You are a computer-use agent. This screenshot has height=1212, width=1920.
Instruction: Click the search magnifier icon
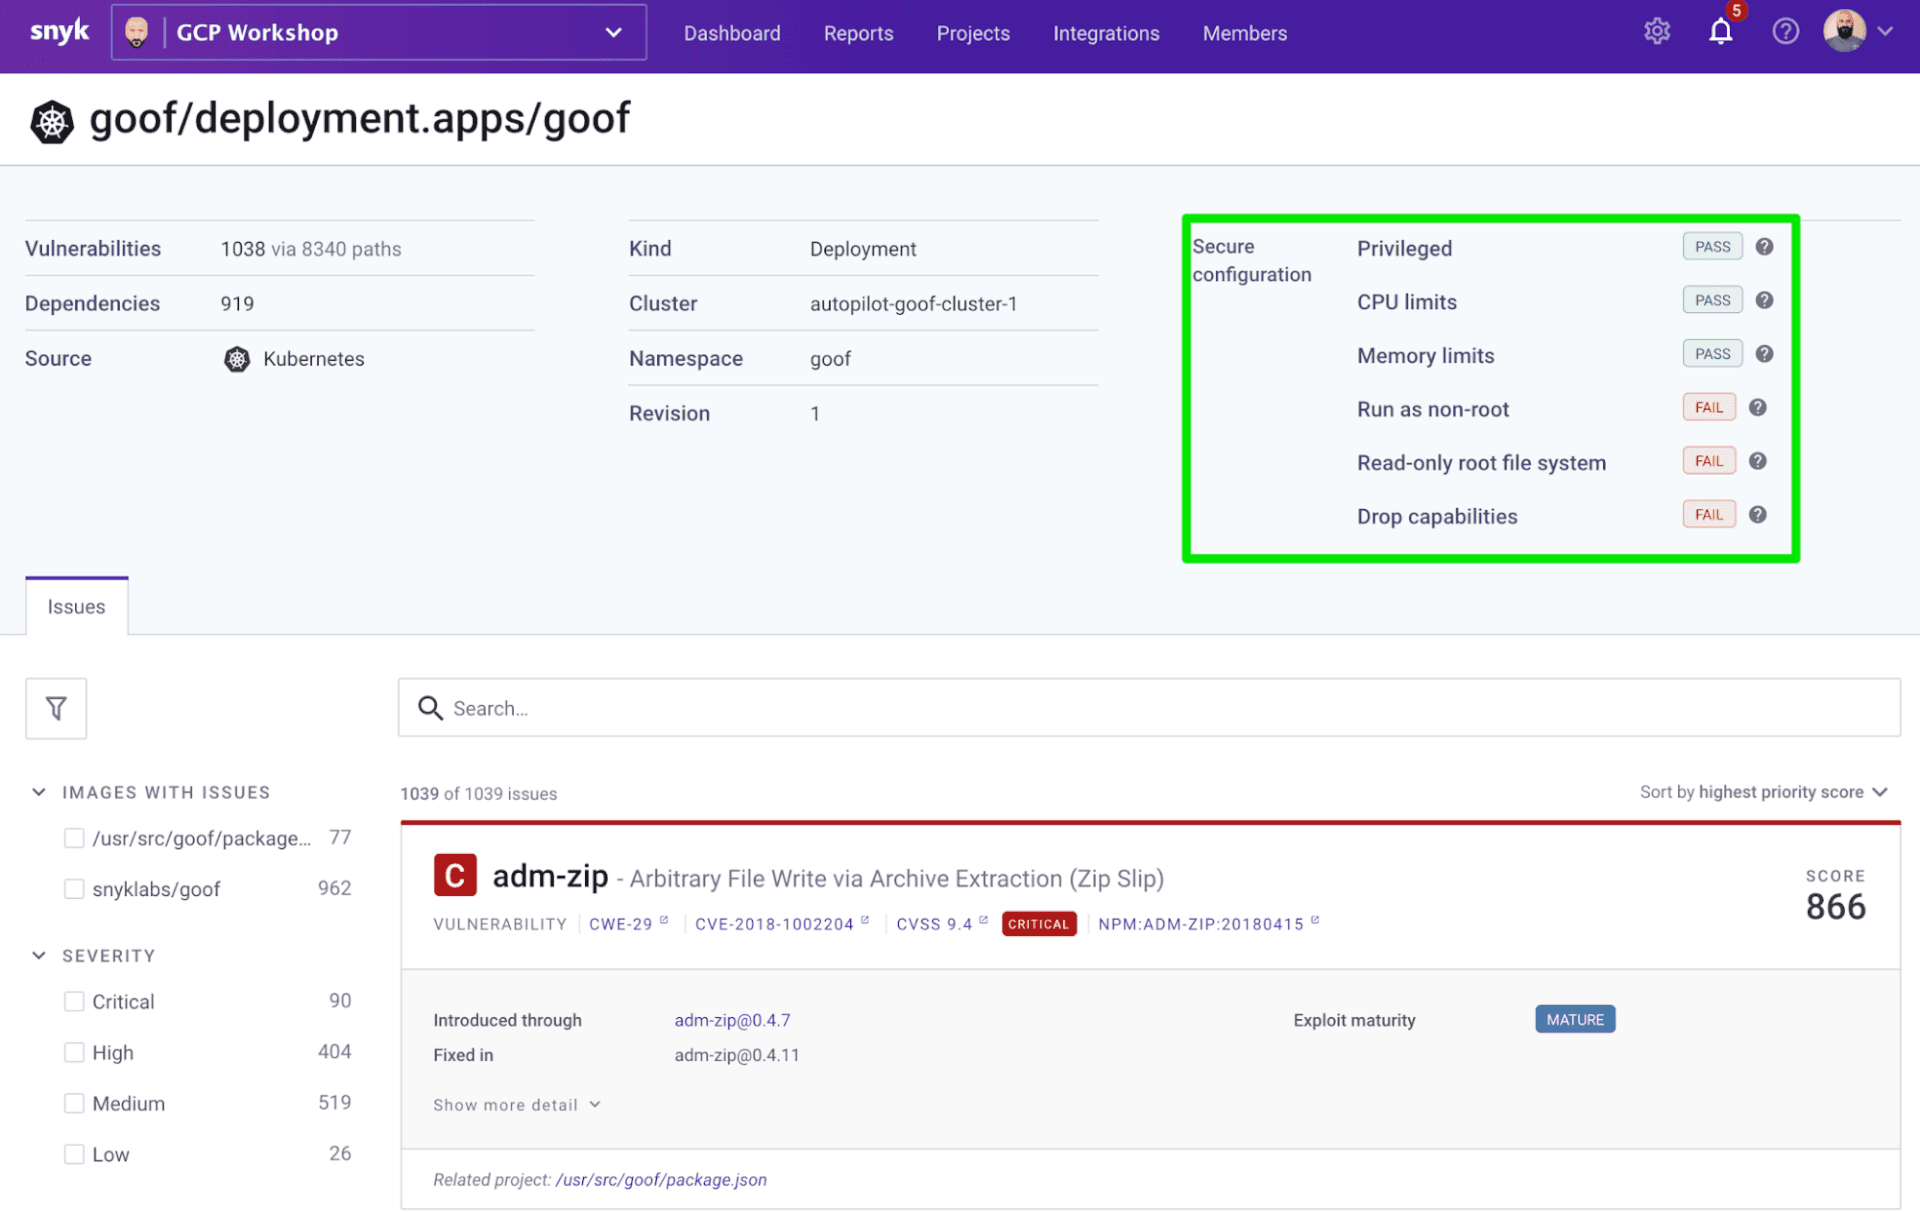click(430, 708)
